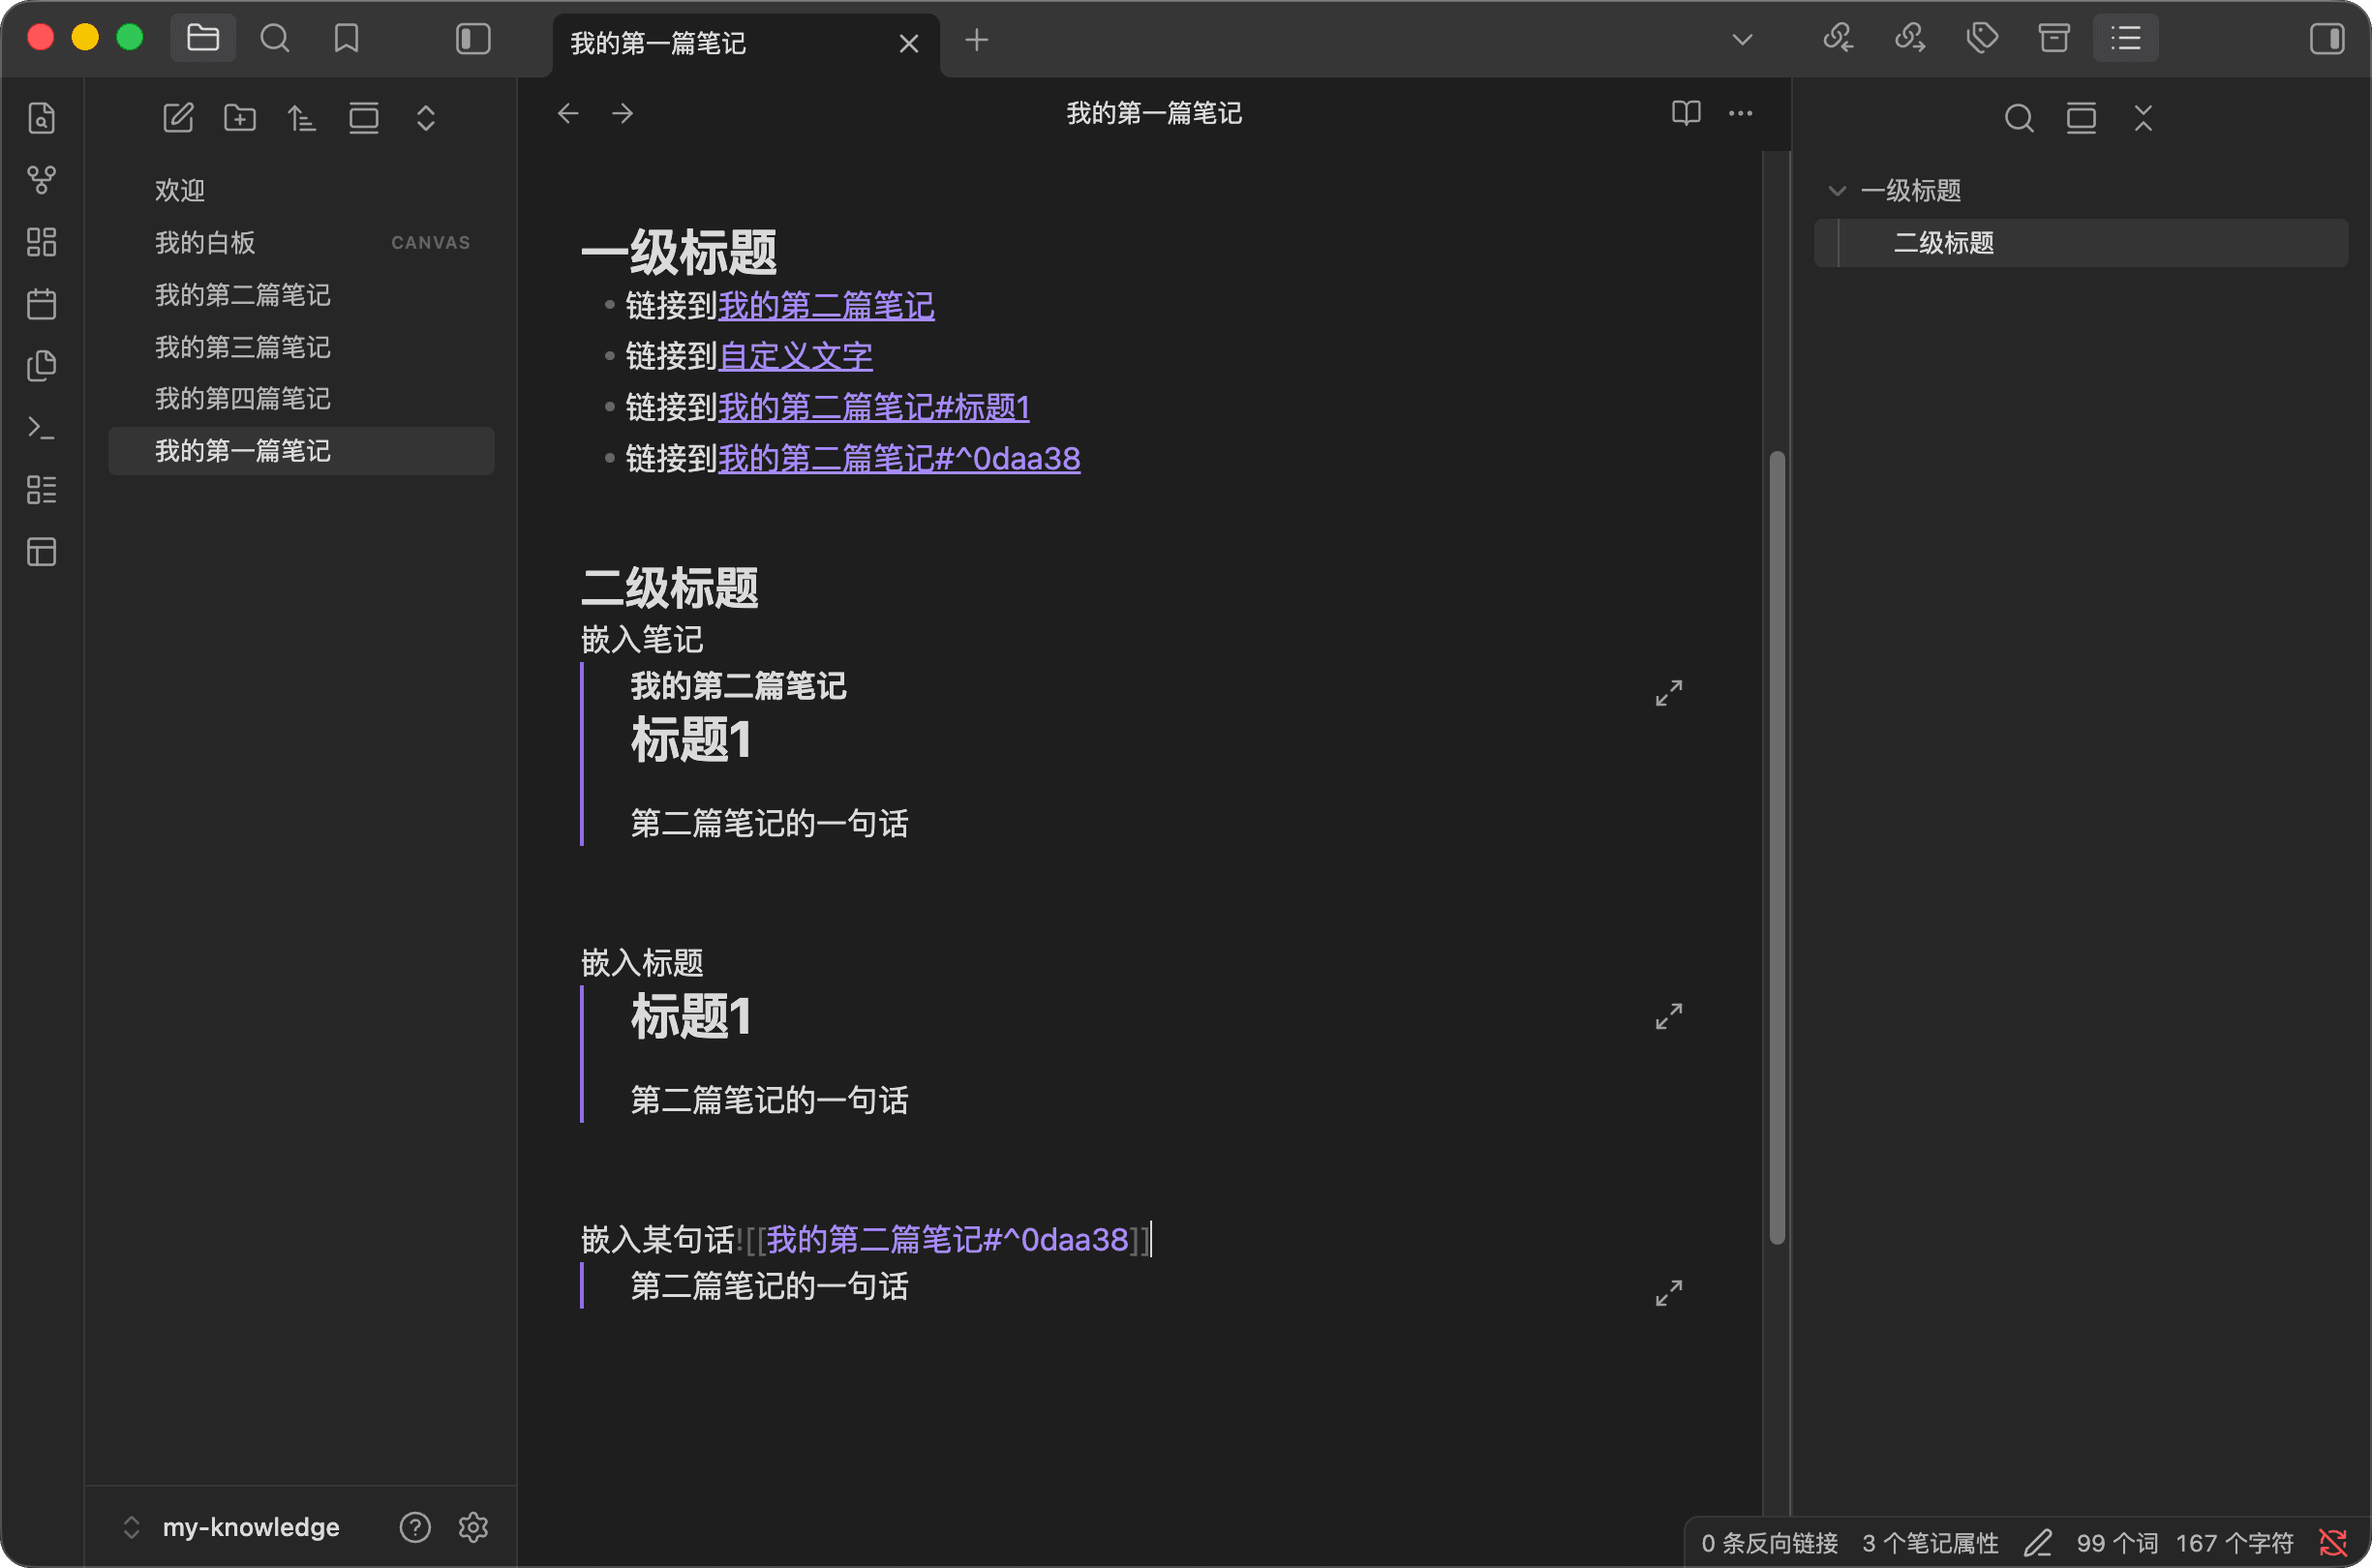Screen dimensions: 2372x1568
Task: Create a new folder in the file explorer
Action: 239,117
